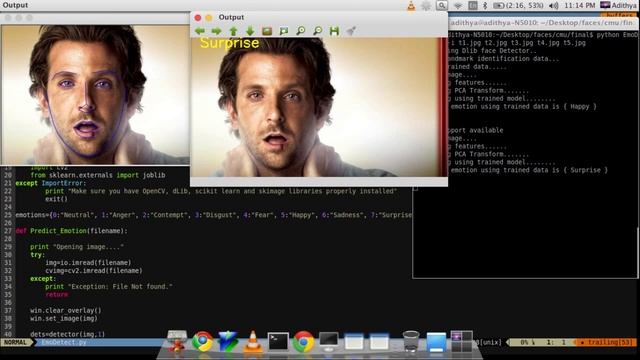The height and width of the screenshot is (360, 640).
Task: Click the EmoDetect.py filename in Vim status
Action: (64, 342)
